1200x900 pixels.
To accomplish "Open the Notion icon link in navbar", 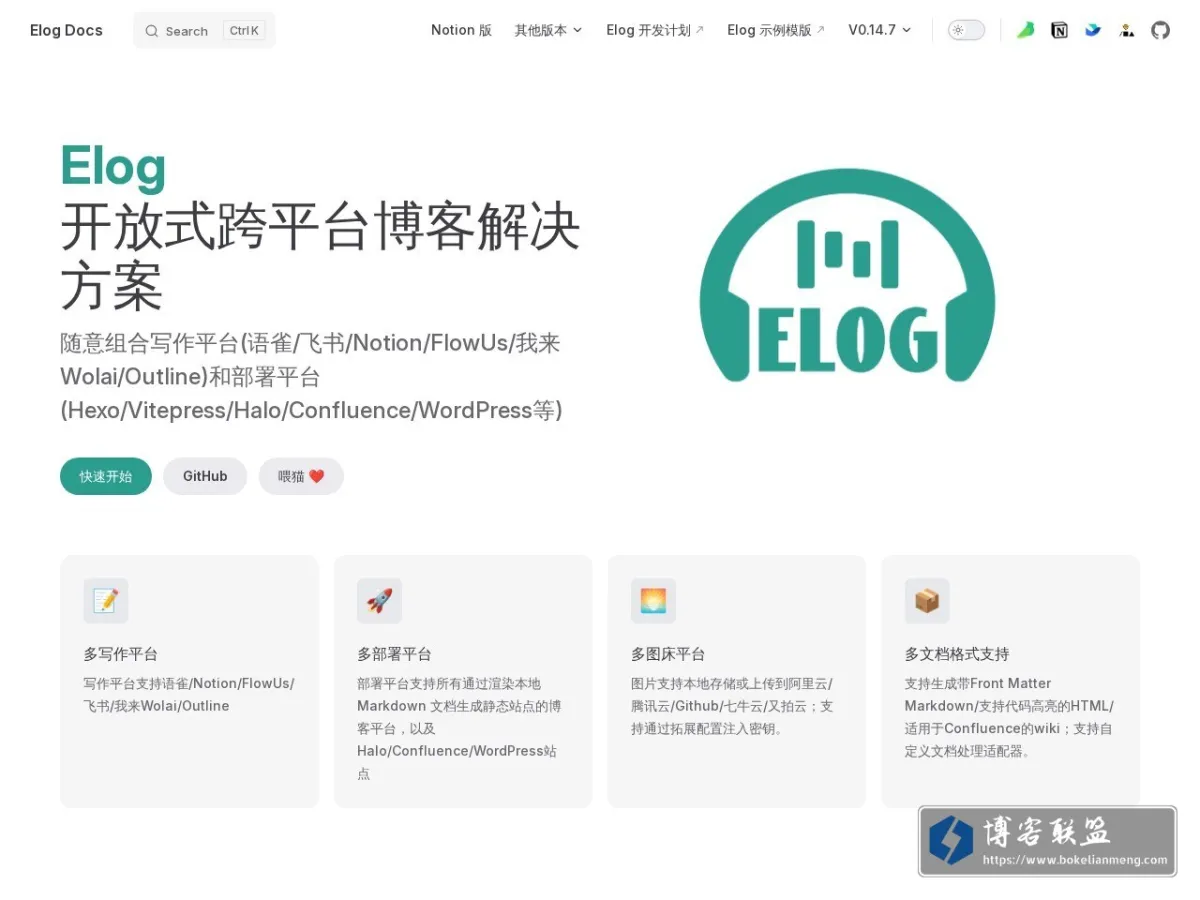I will tap(1059, 30).
